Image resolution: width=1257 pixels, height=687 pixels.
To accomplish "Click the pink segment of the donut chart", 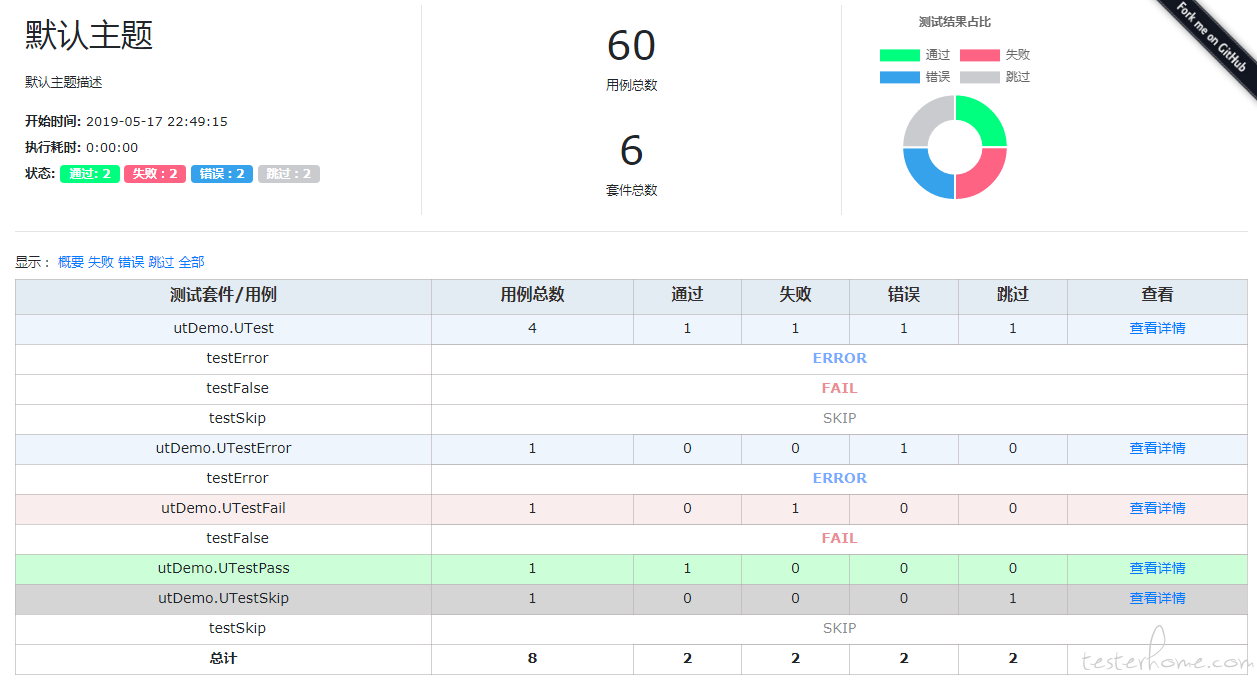I will [x=984, y=176].
